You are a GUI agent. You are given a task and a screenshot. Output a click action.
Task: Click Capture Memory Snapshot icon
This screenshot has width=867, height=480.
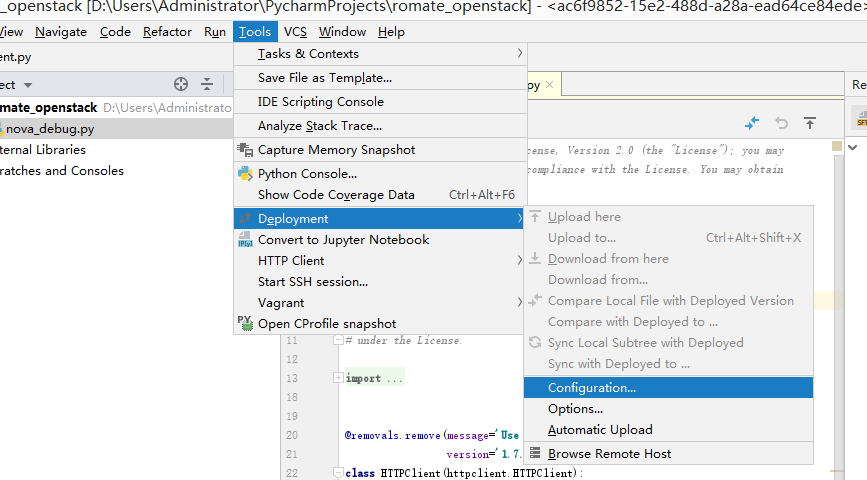click(x=245, y=149)
